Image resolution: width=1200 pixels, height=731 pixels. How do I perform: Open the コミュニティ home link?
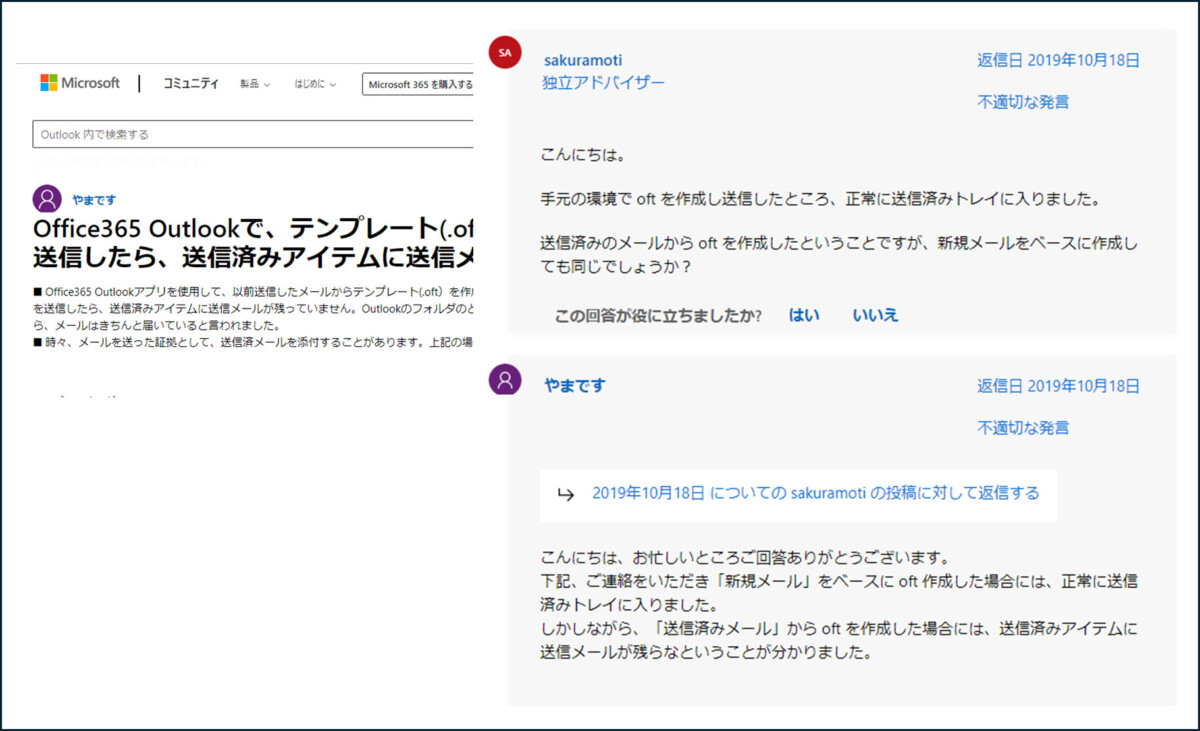191,84
